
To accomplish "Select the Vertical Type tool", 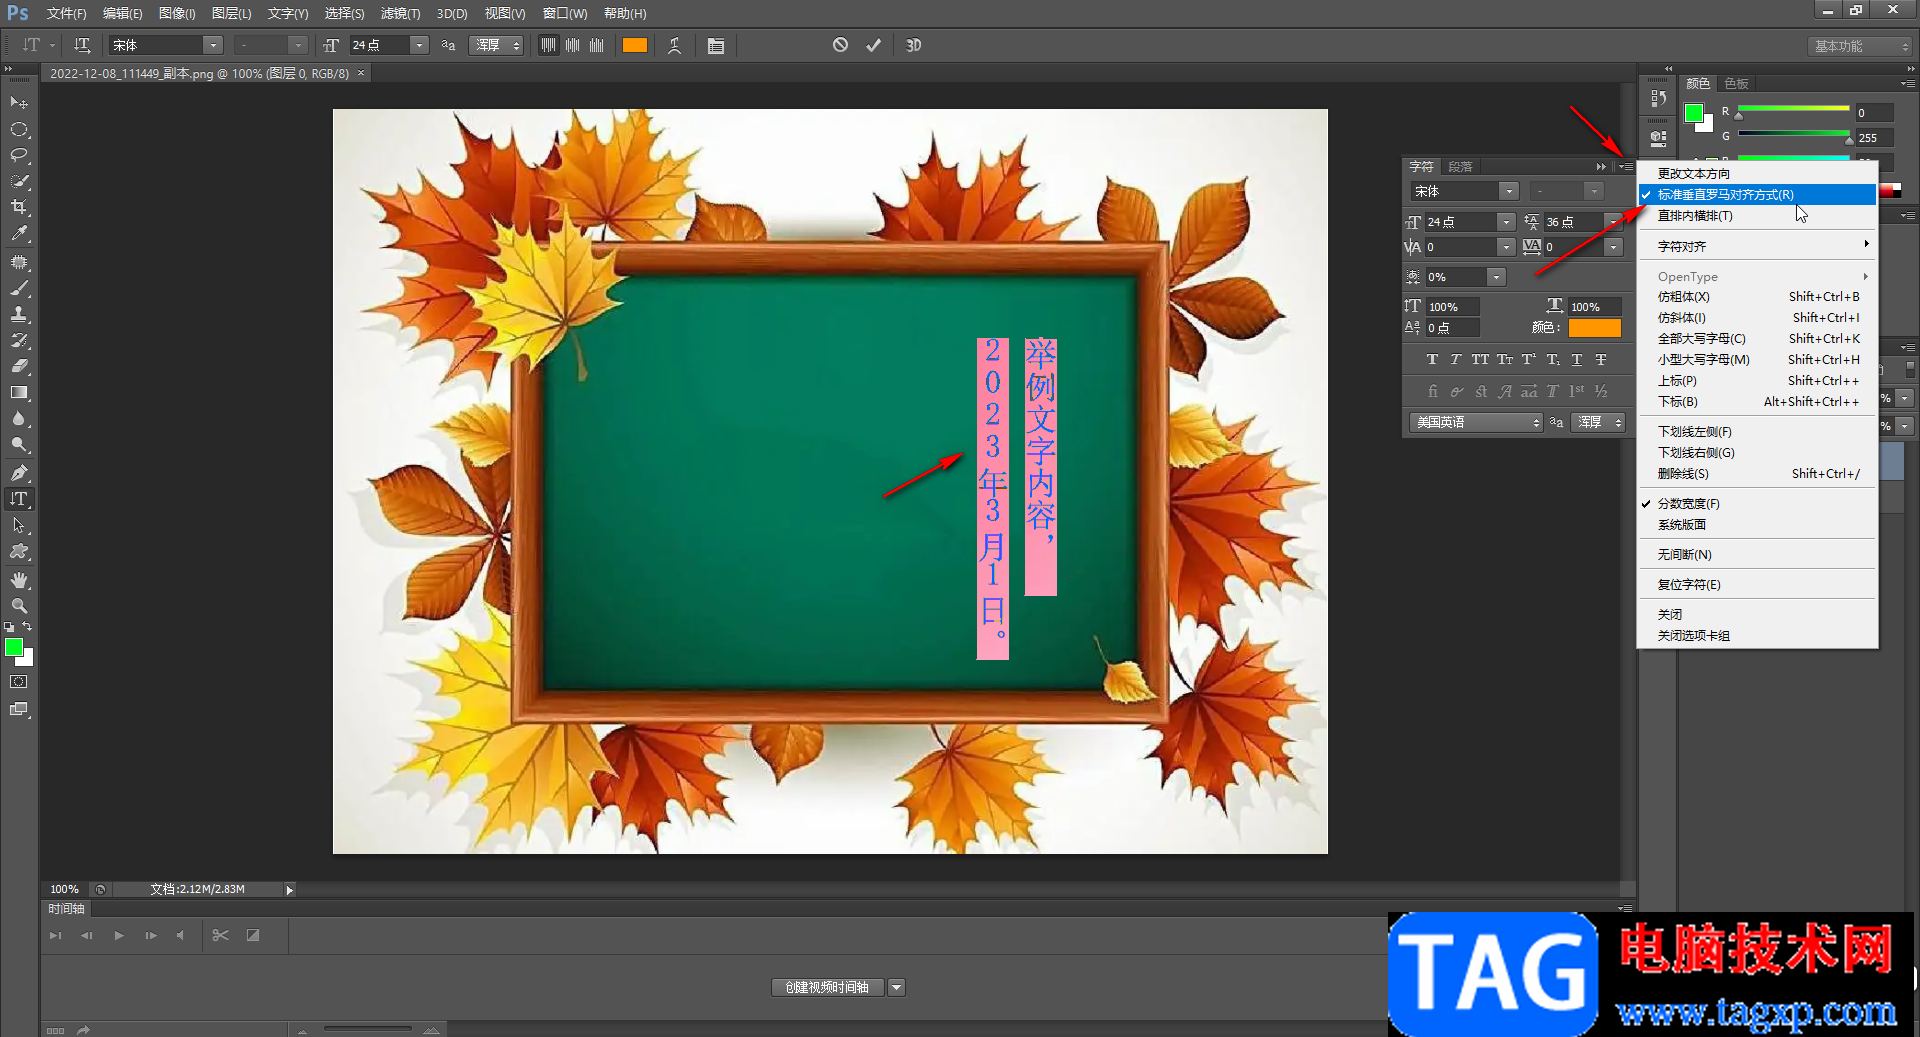I will point(19,499).
